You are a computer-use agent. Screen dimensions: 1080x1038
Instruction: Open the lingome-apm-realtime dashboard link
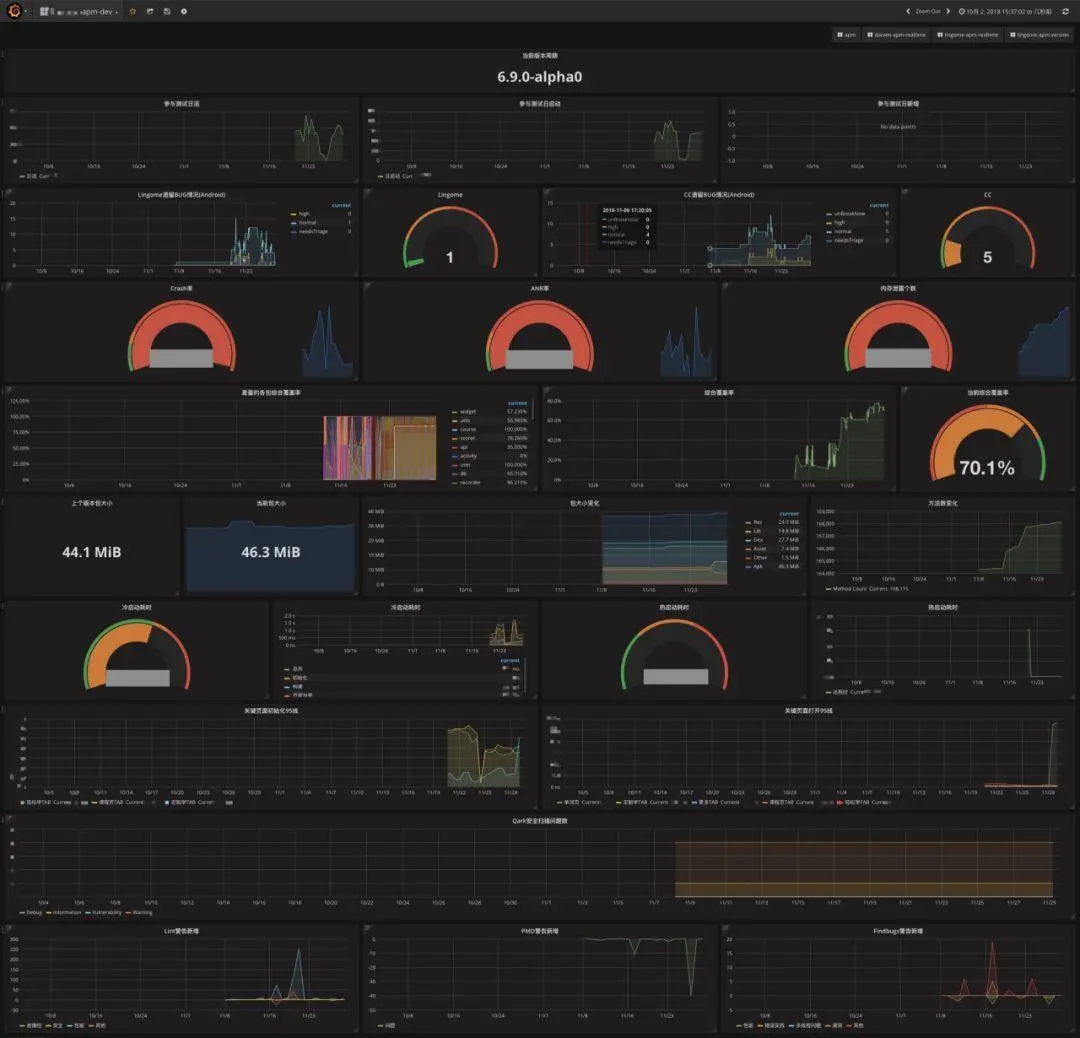point(968,34)
